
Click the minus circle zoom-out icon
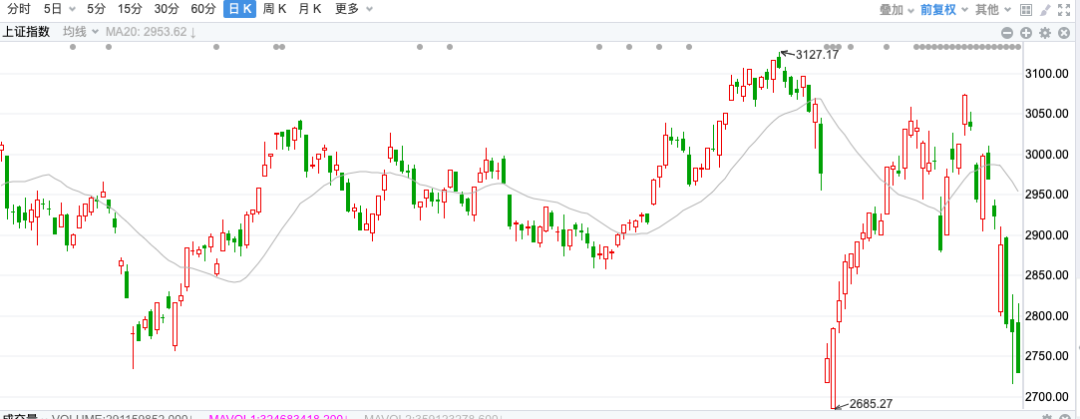coord(1007,32)
